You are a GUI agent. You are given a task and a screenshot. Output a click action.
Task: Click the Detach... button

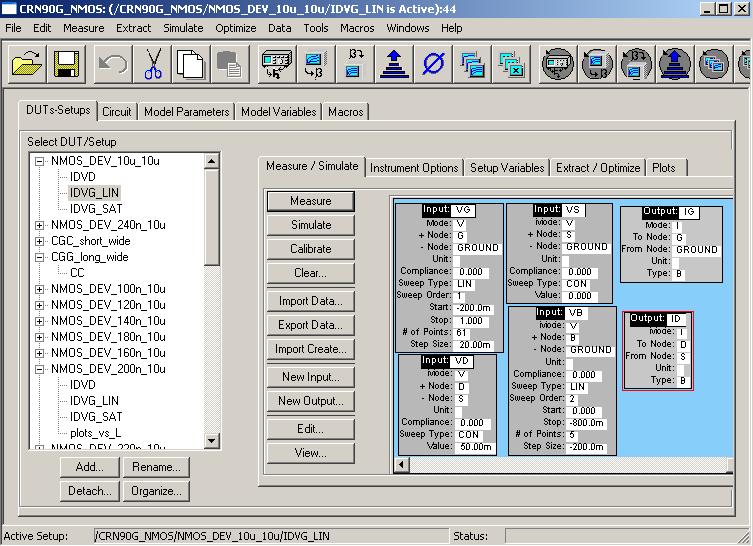(89, 491)
